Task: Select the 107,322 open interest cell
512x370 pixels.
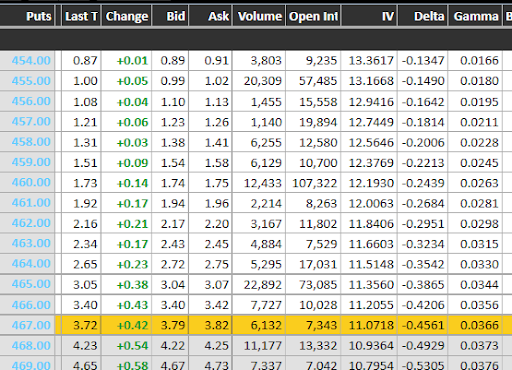Action: pyautogui.click(x=313, y=183)
